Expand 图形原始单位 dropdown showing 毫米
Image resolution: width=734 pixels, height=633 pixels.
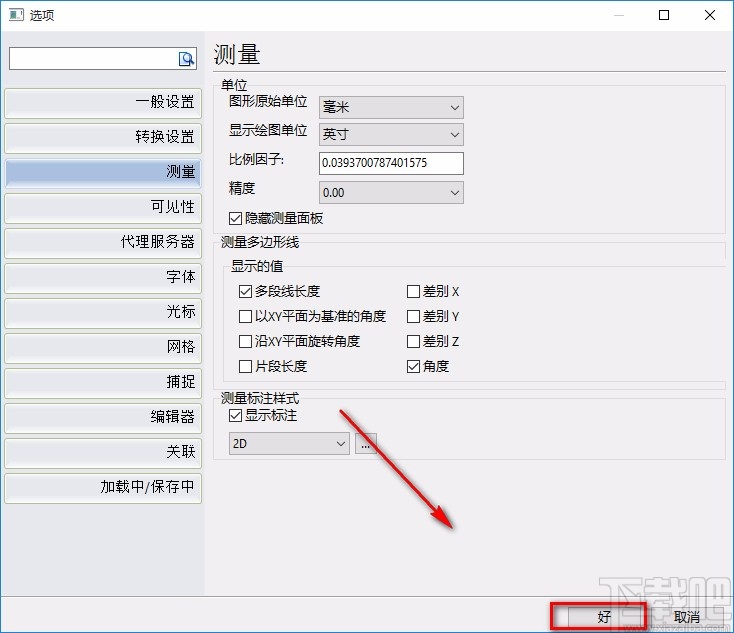tap(391, 108)
